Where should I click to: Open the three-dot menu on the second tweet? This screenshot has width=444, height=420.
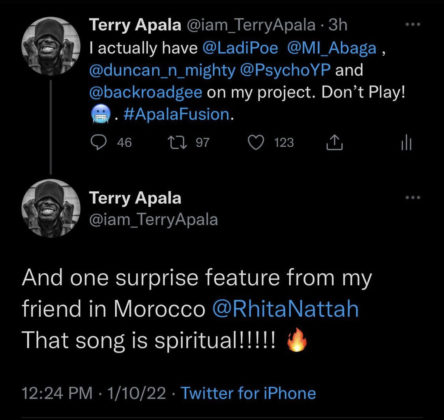(x=413, y=197)
